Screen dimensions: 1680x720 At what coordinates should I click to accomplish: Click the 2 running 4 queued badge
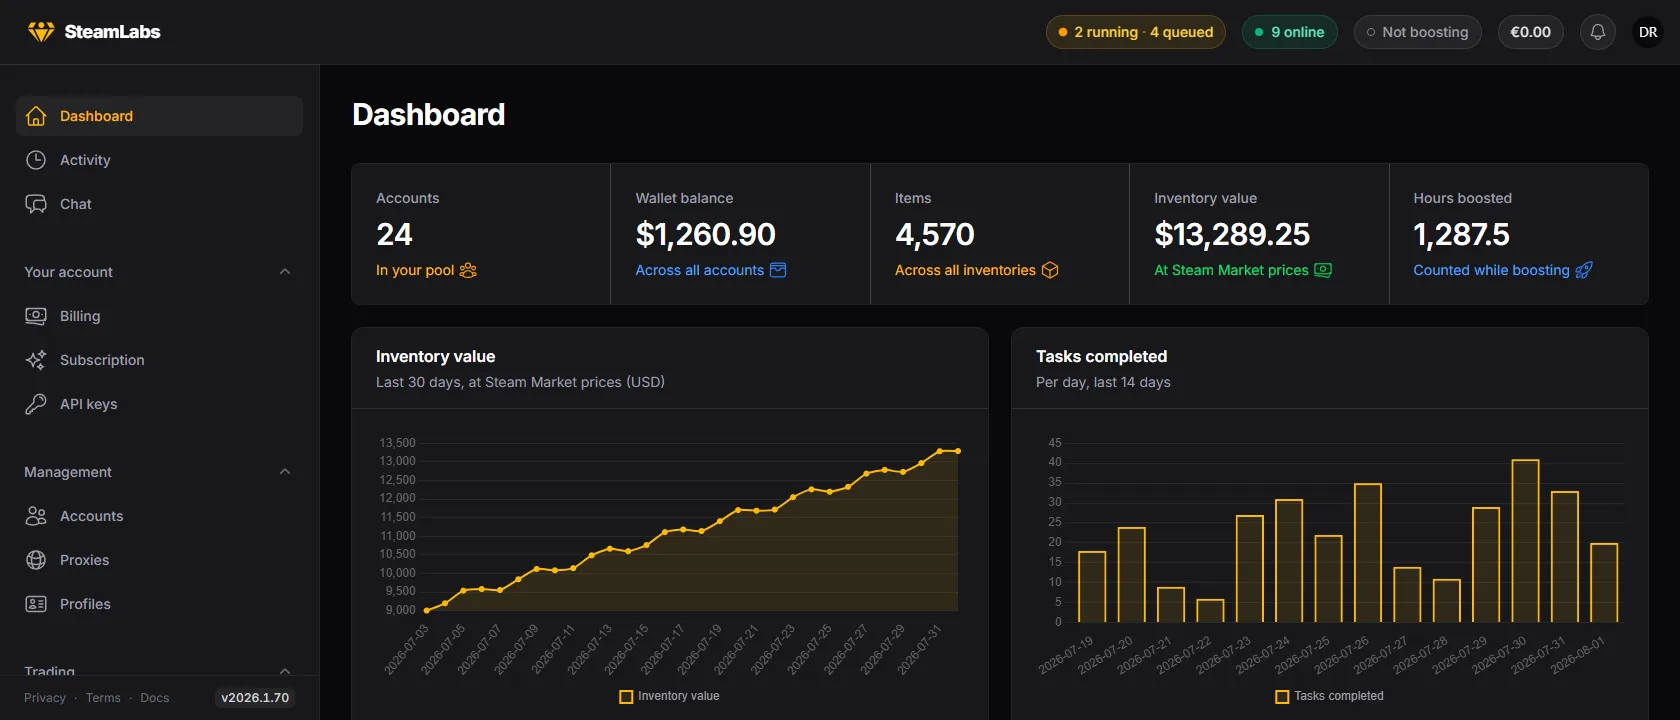coord(1135,32)
